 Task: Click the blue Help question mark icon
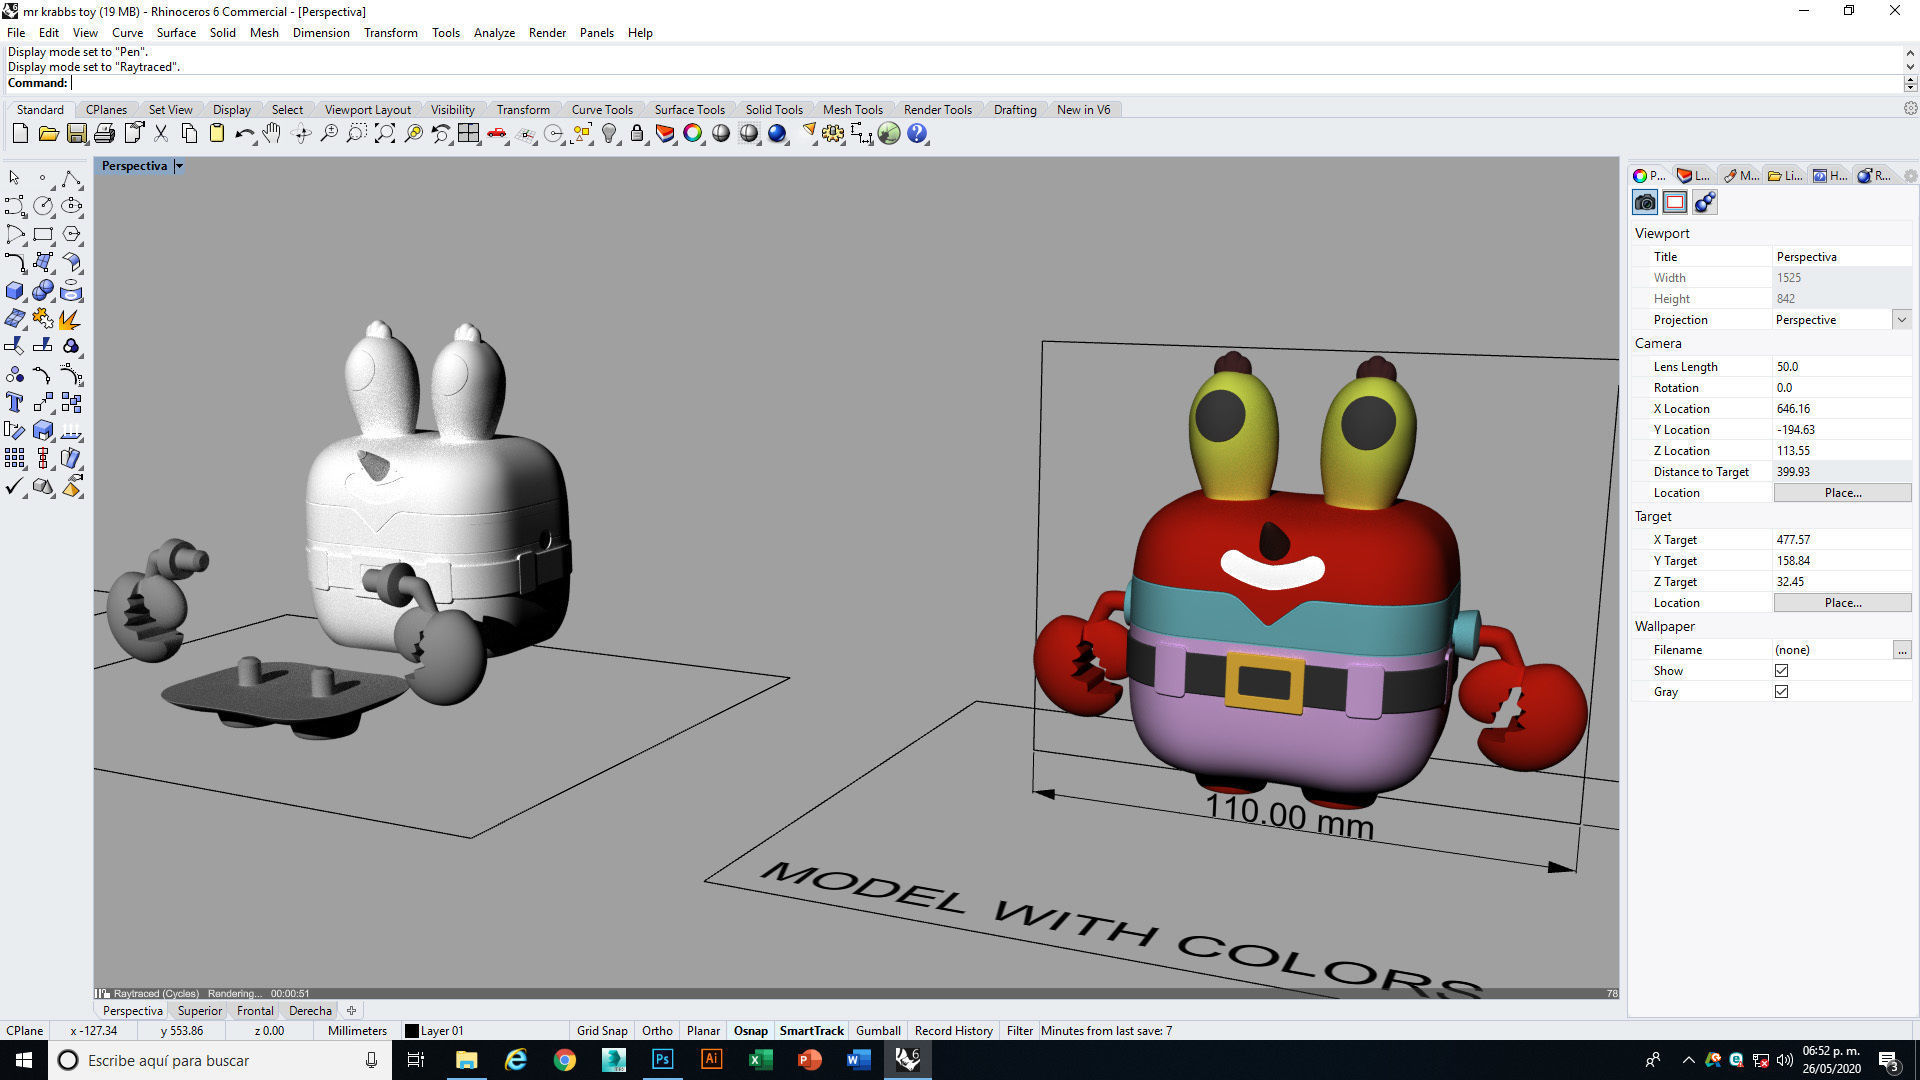917,133
